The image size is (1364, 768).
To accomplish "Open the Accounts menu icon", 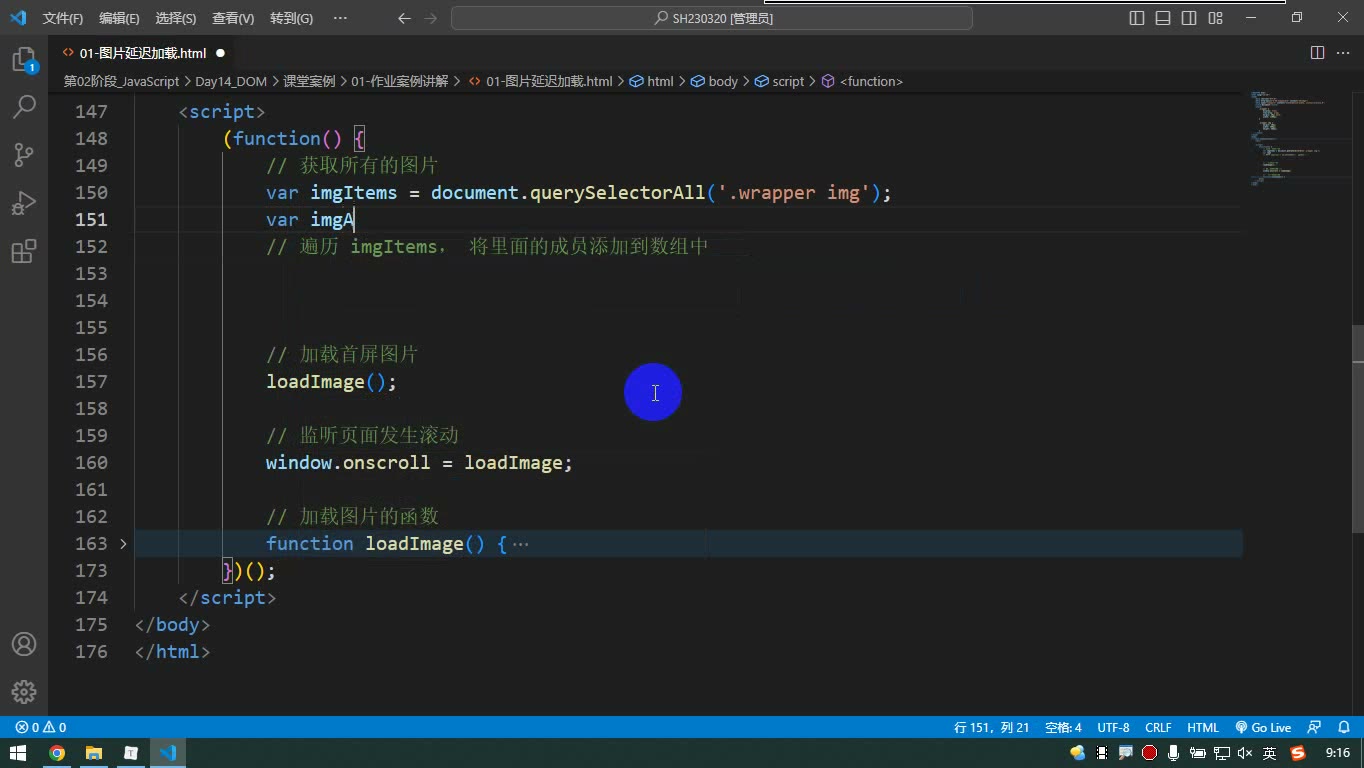I will (x=24, y=644).
